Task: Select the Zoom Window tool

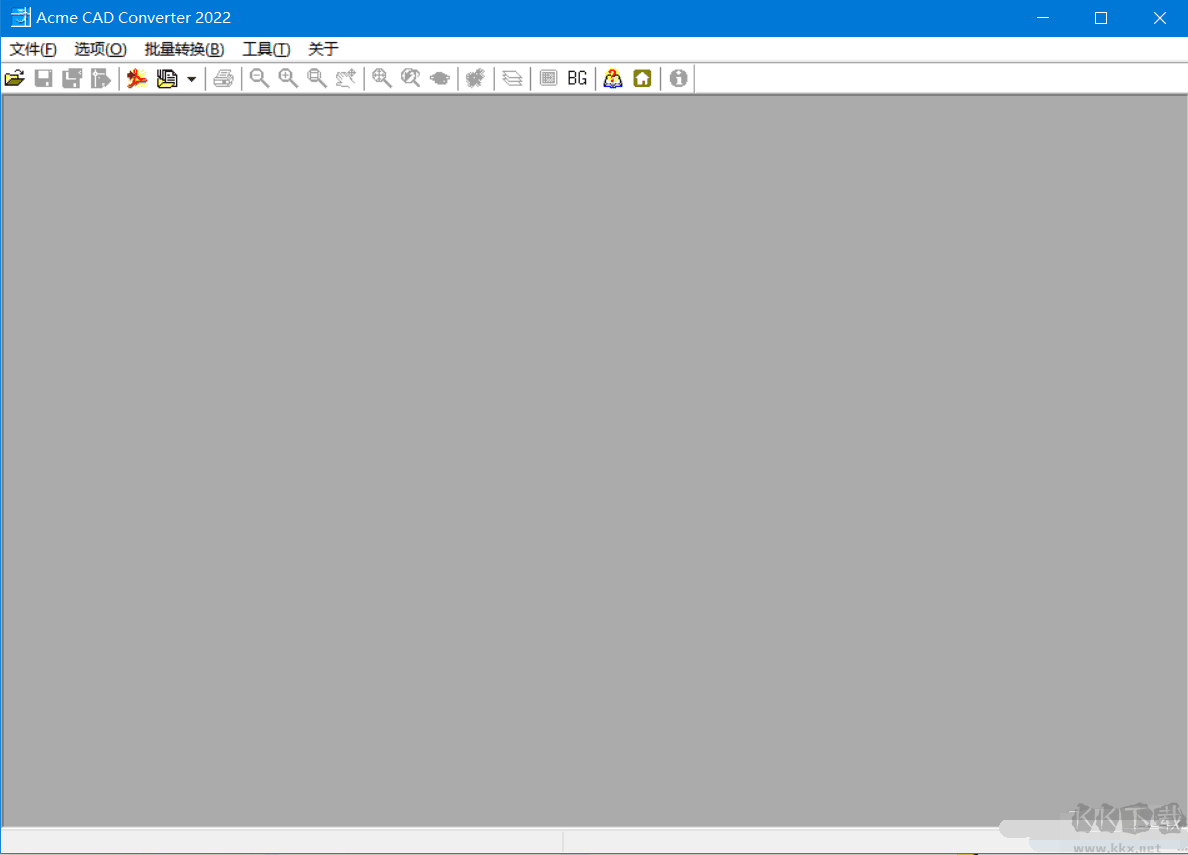Action: click(x=316, y=77)
